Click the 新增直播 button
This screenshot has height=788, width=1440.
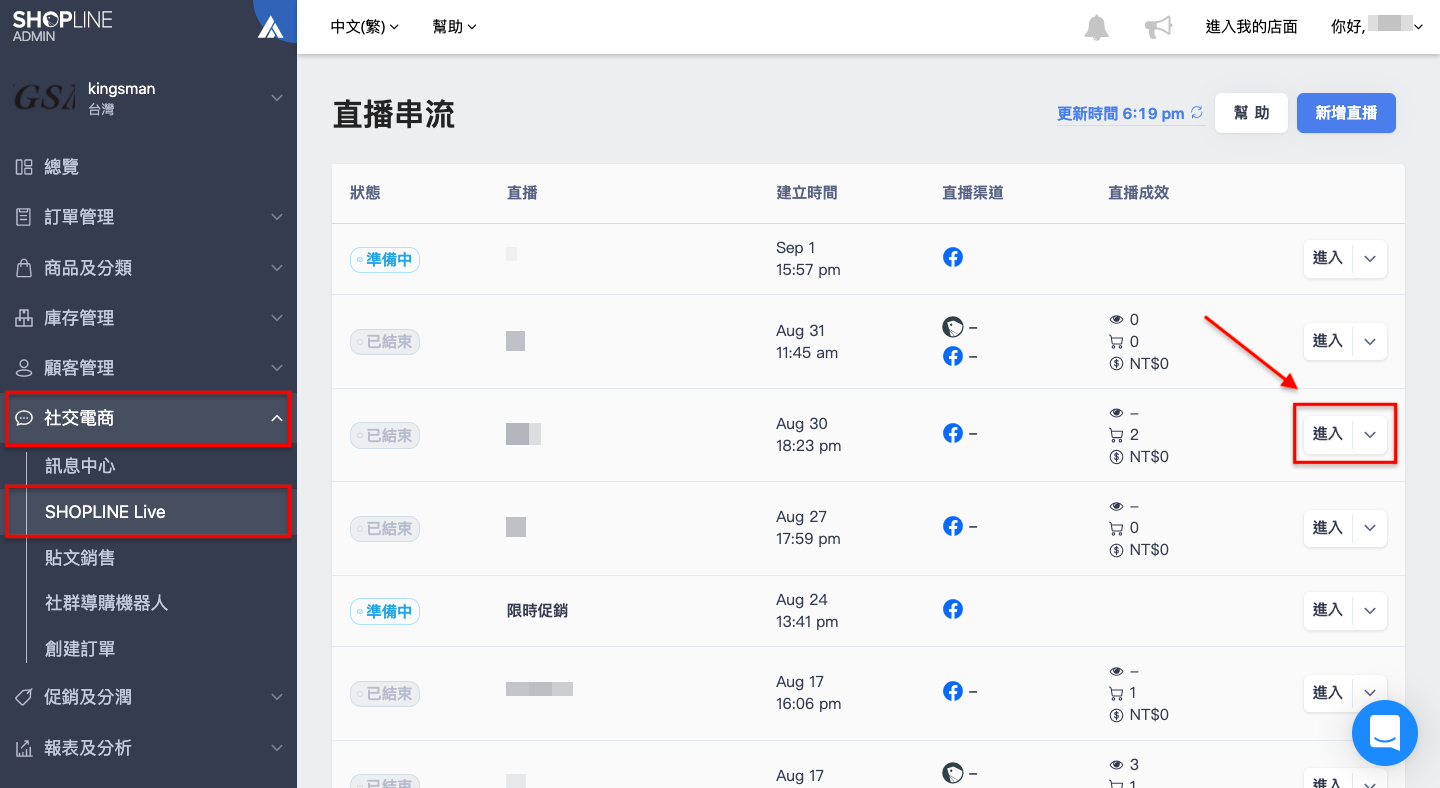coord(1346,113)
